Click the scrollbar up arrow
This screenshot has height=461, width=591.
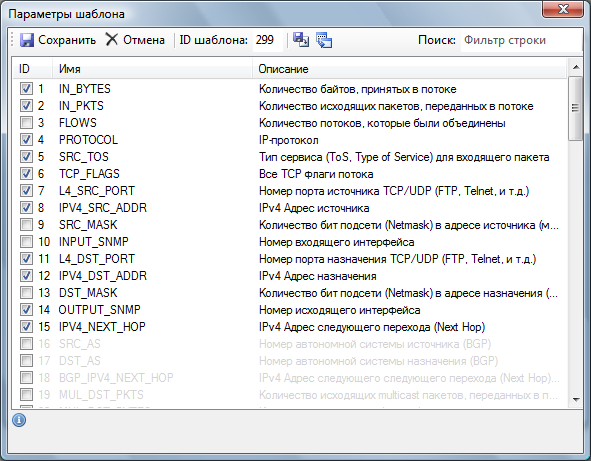click(x=576, y=67)
